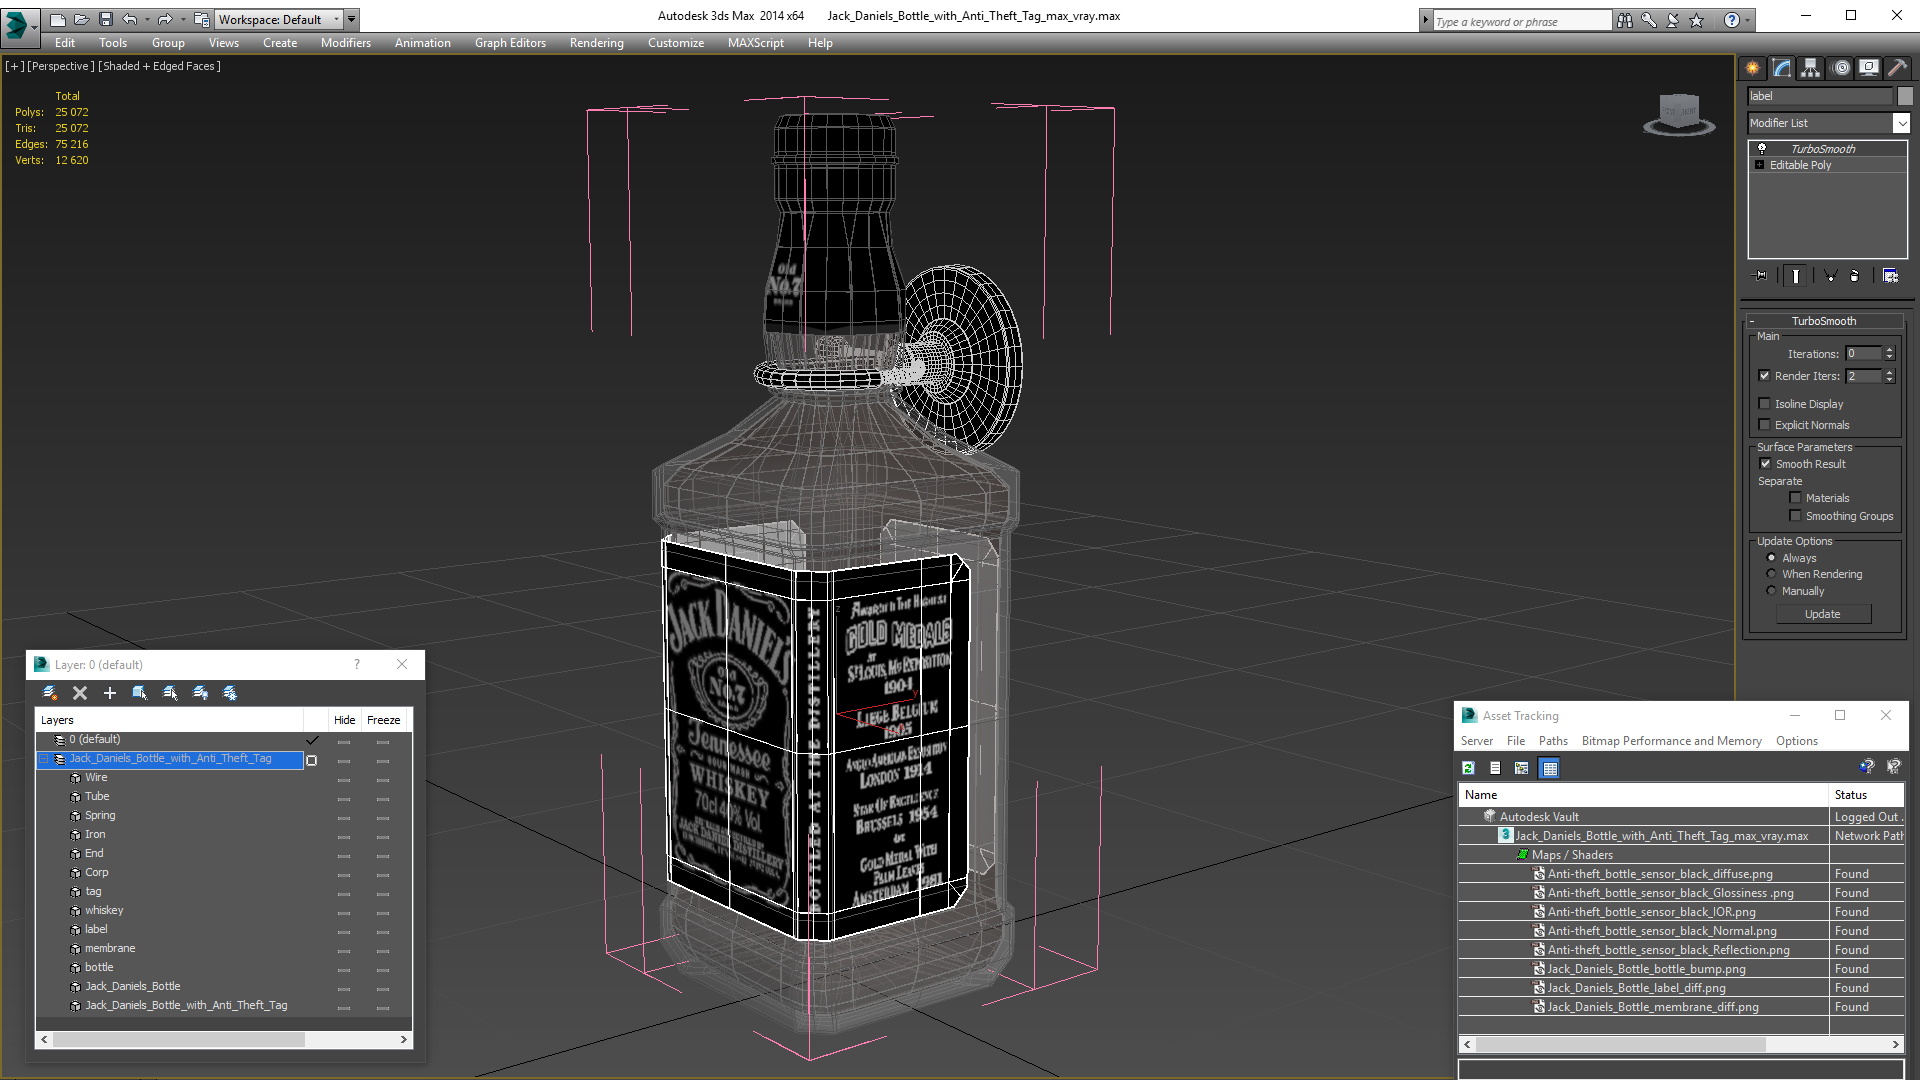The height and width of the screenshot is (1080, 1920).
Task: Click Select Highlighted Objects icon in Layer dialog
Action: tap(140, 693)
